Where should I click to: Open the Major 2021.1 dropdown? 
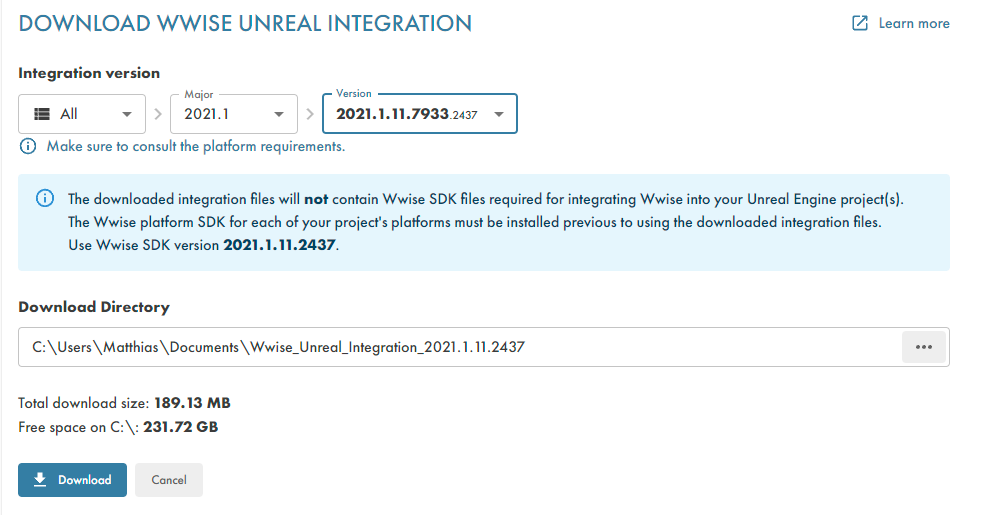tap(234, 114)
